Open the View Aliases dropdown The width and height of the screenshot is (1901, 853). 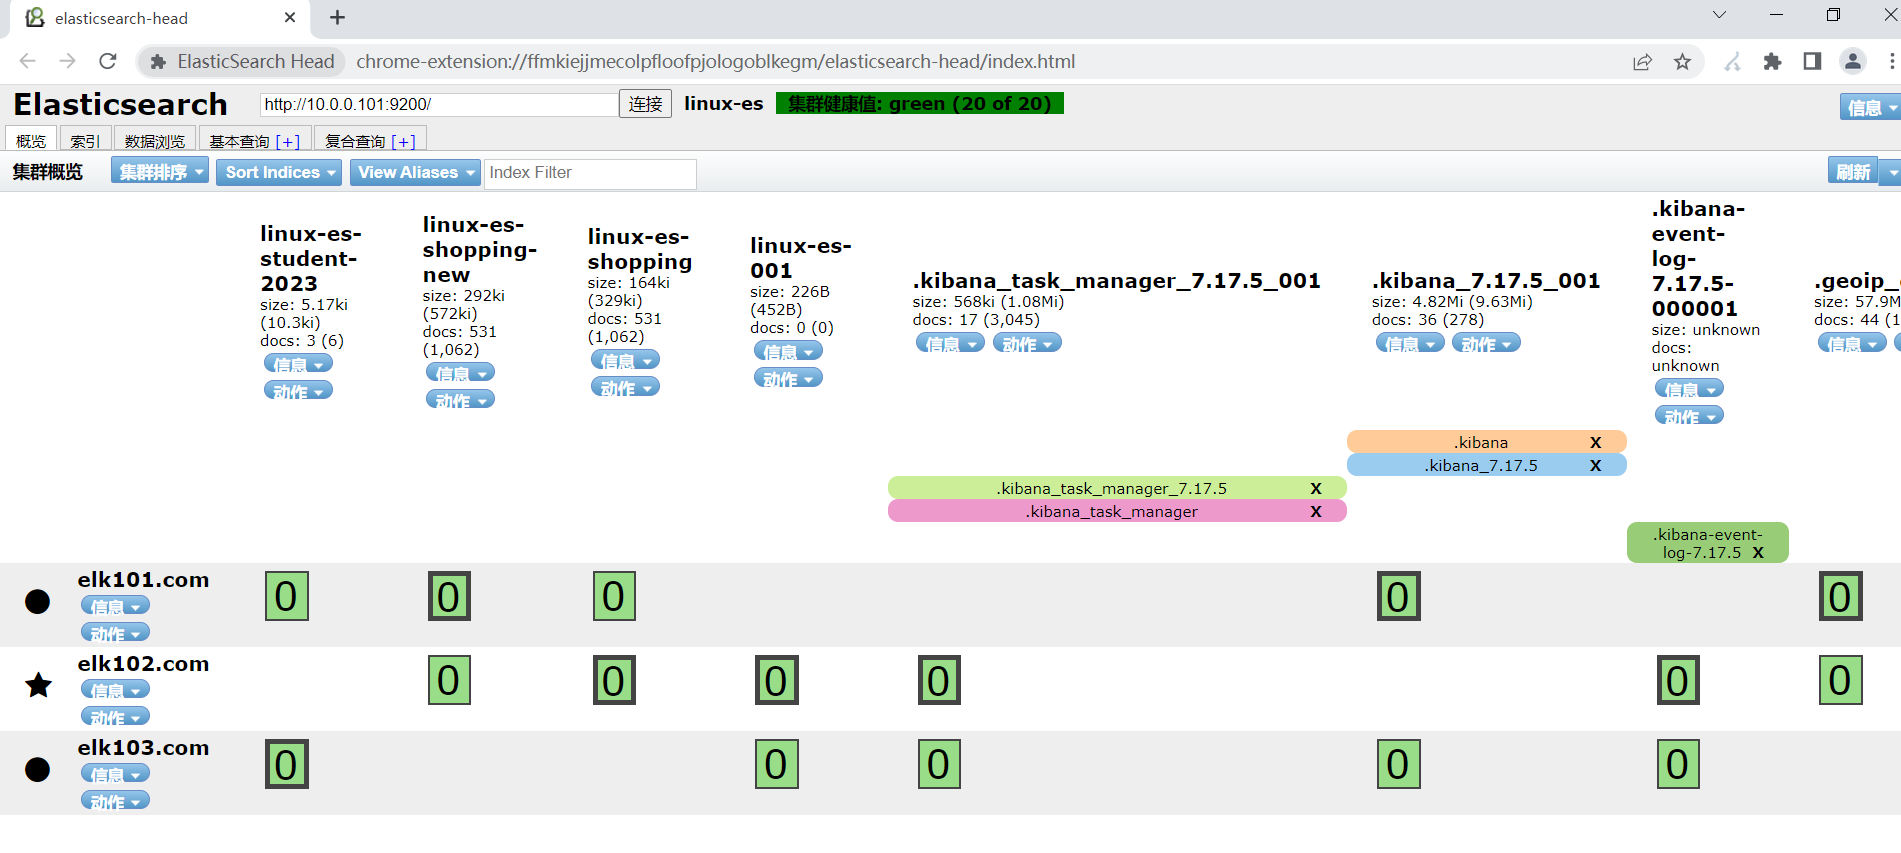click(x=415, y=172)
